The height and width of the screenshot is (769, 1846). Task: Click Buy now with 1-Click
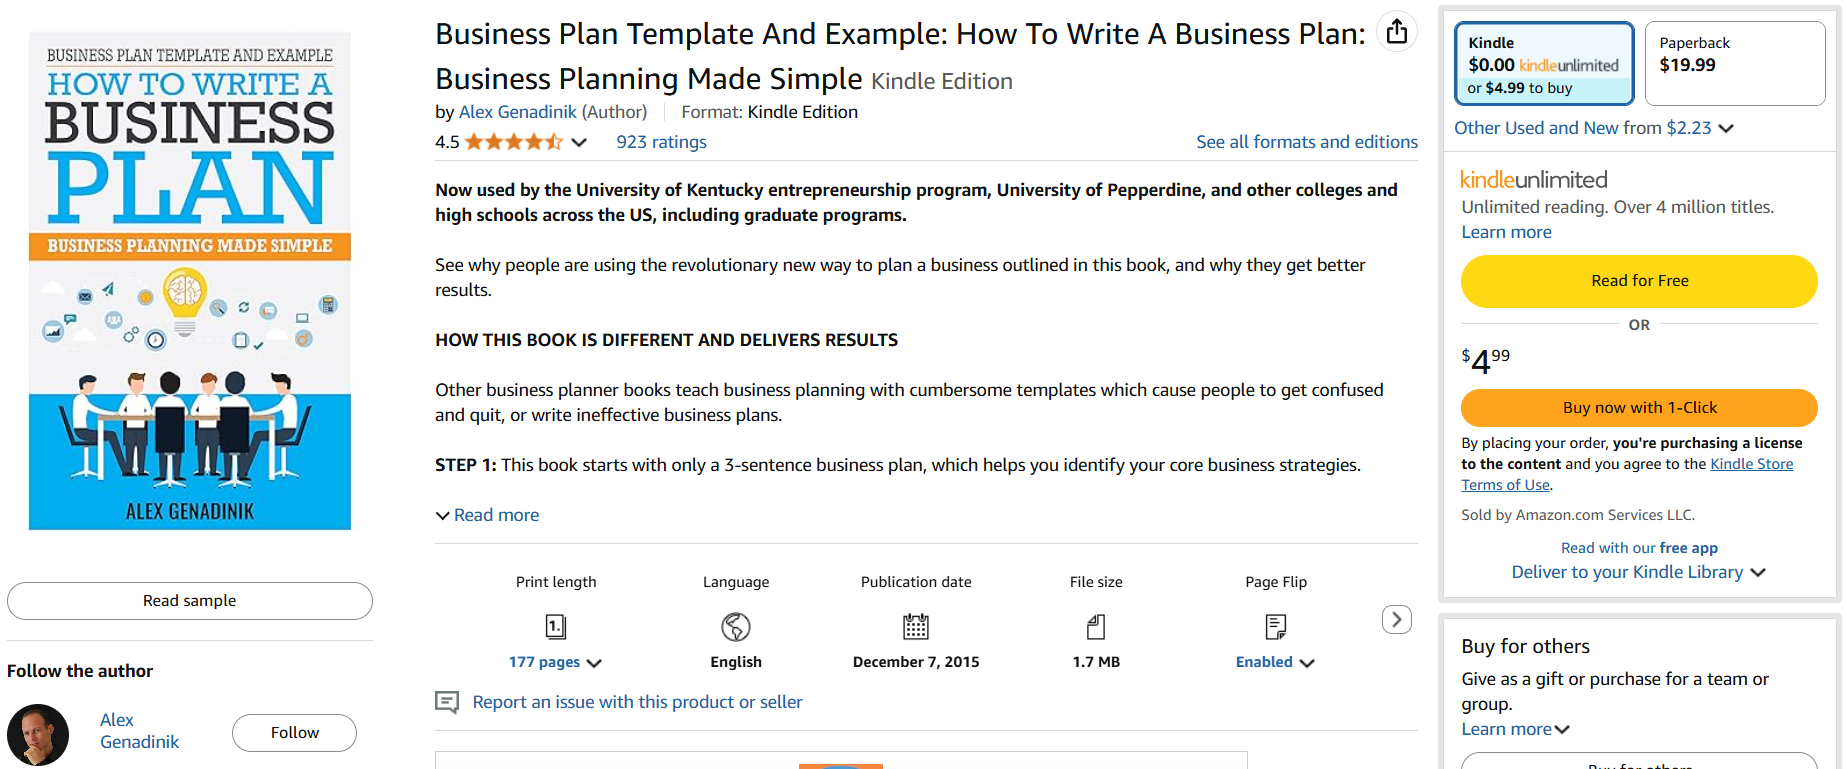pos(1639,408)
